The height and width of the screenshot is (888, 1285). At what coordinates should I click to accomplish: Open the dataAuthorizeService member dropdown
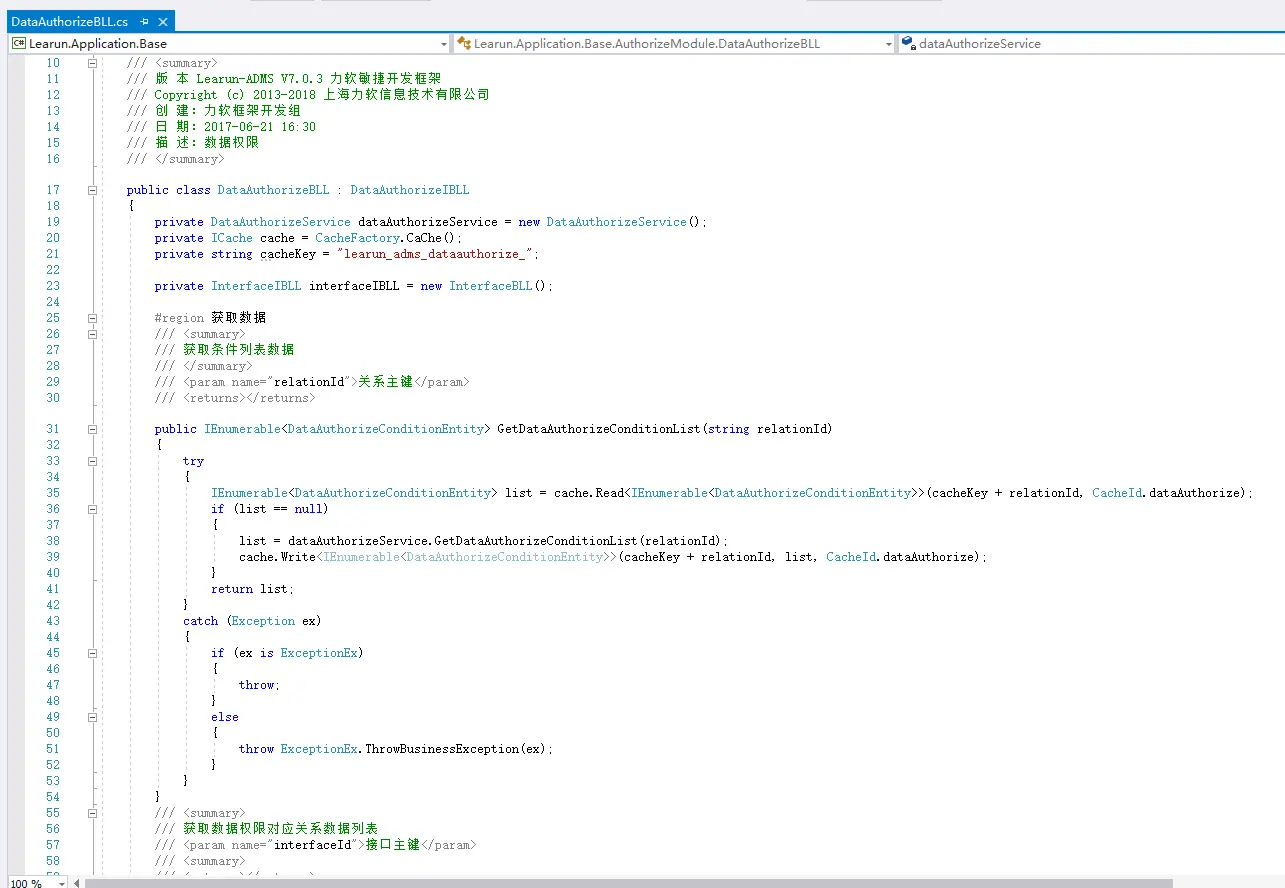tap(1090, 43)
